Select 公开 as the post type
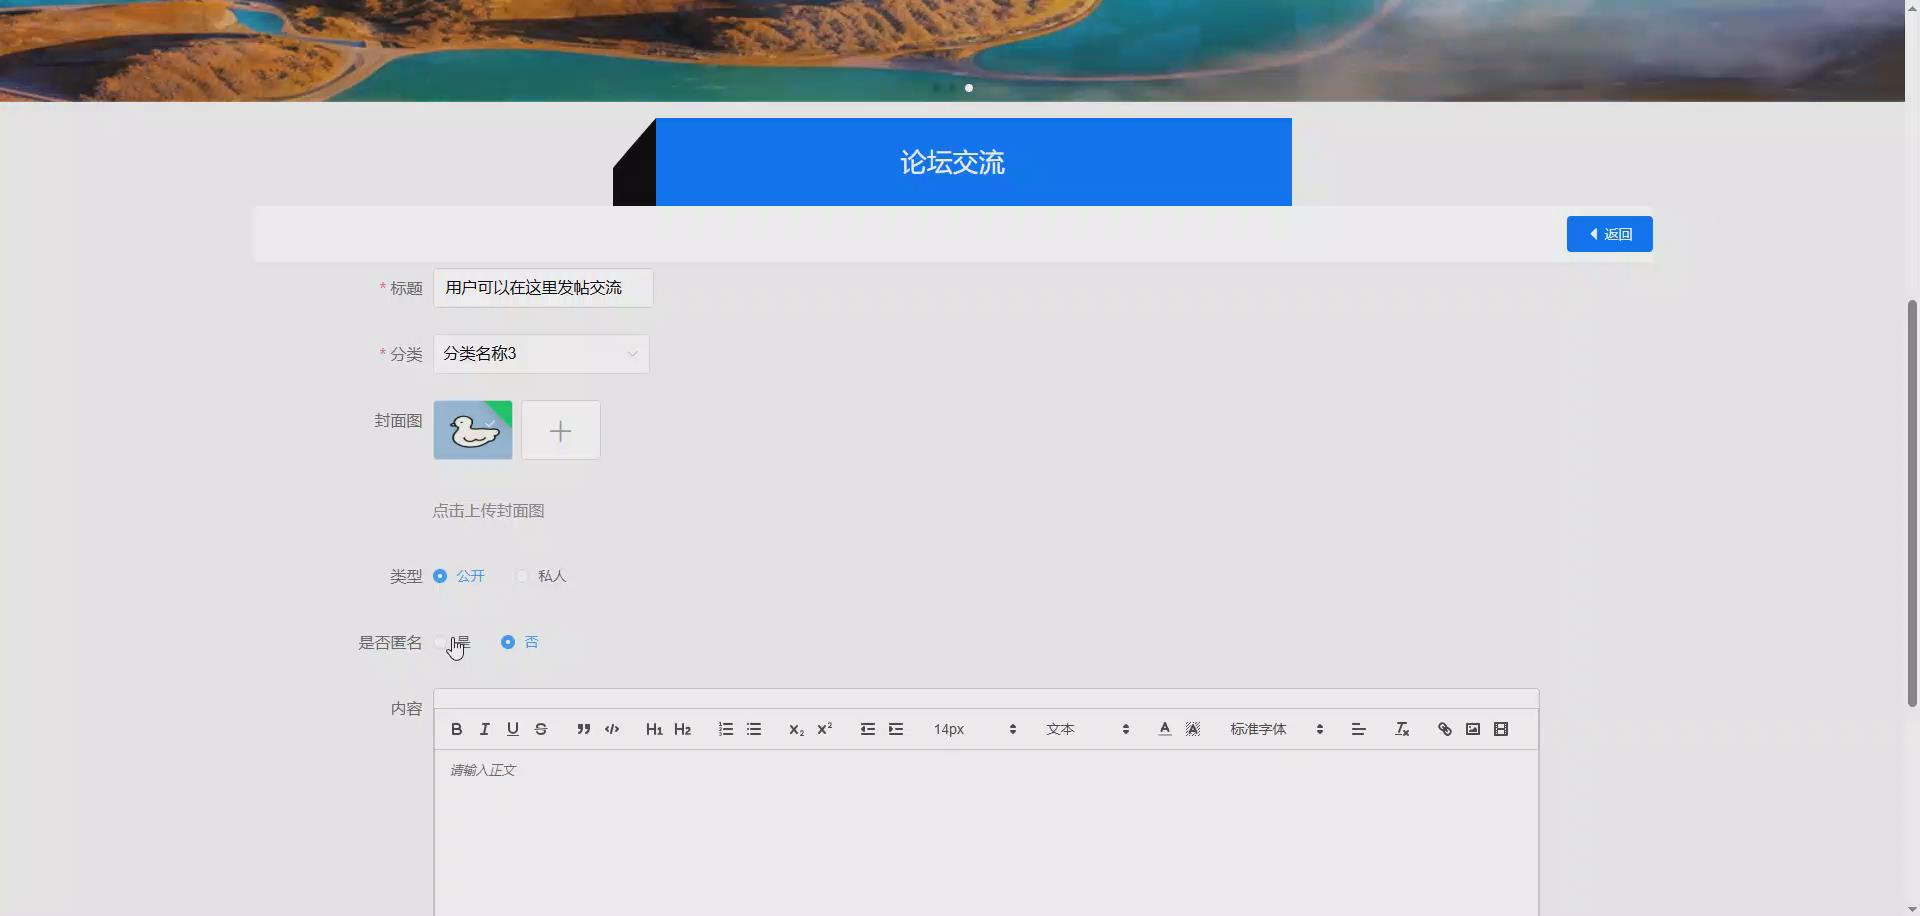1920x916 pixels. (x=440, y=576)
